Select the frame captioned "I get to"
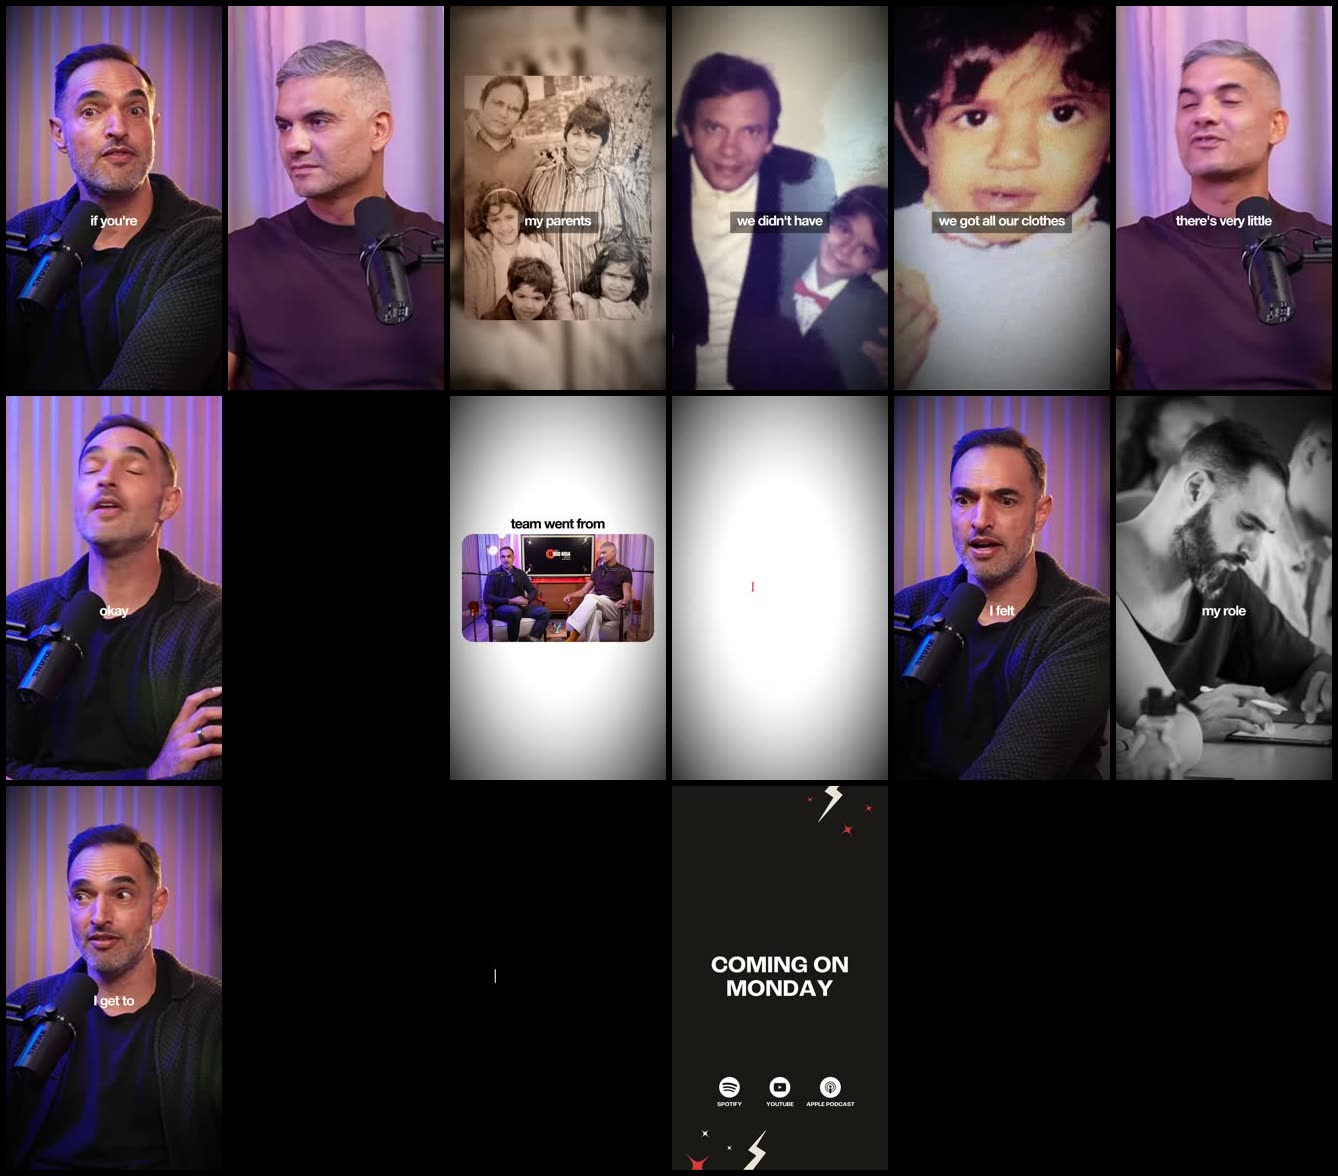This screenshot has height=1176, width=1338. (x=114, y=978)
